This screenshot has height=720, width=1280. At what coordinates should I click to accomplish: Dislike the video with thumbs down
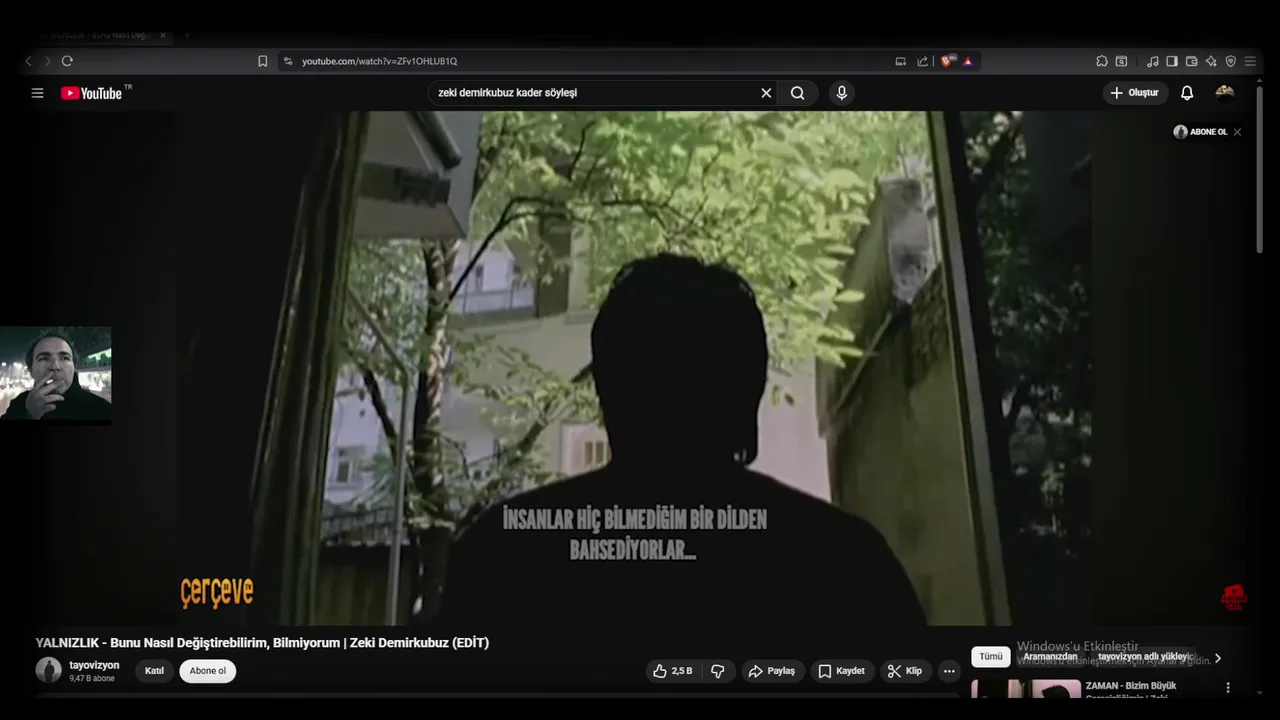click(718, 671)
